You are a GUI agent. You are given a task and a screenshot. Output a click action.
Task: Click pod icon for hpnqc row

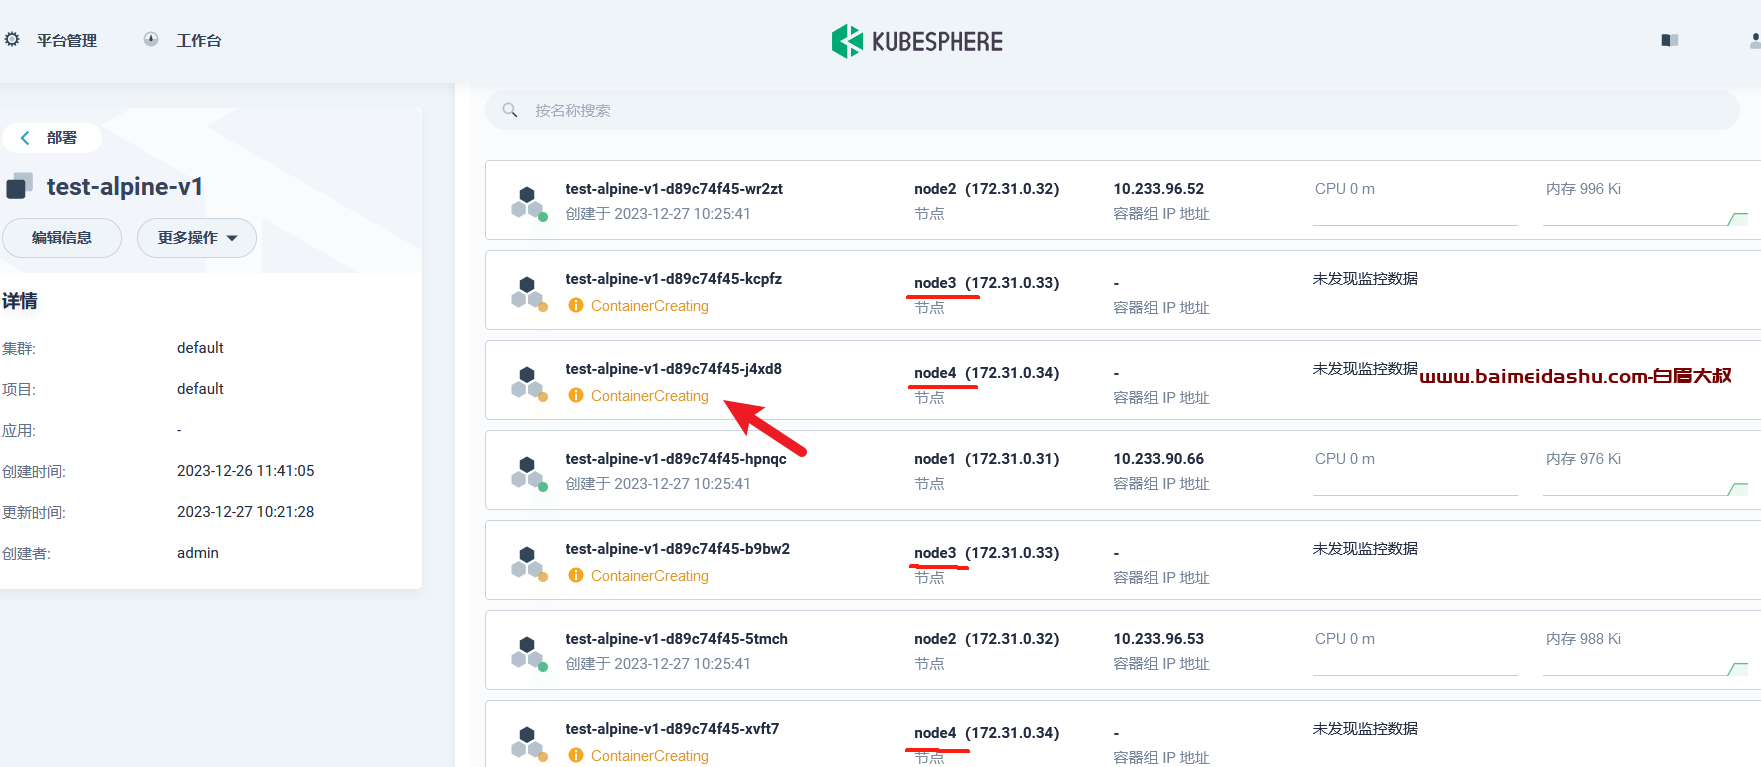[x=528, y=473]
